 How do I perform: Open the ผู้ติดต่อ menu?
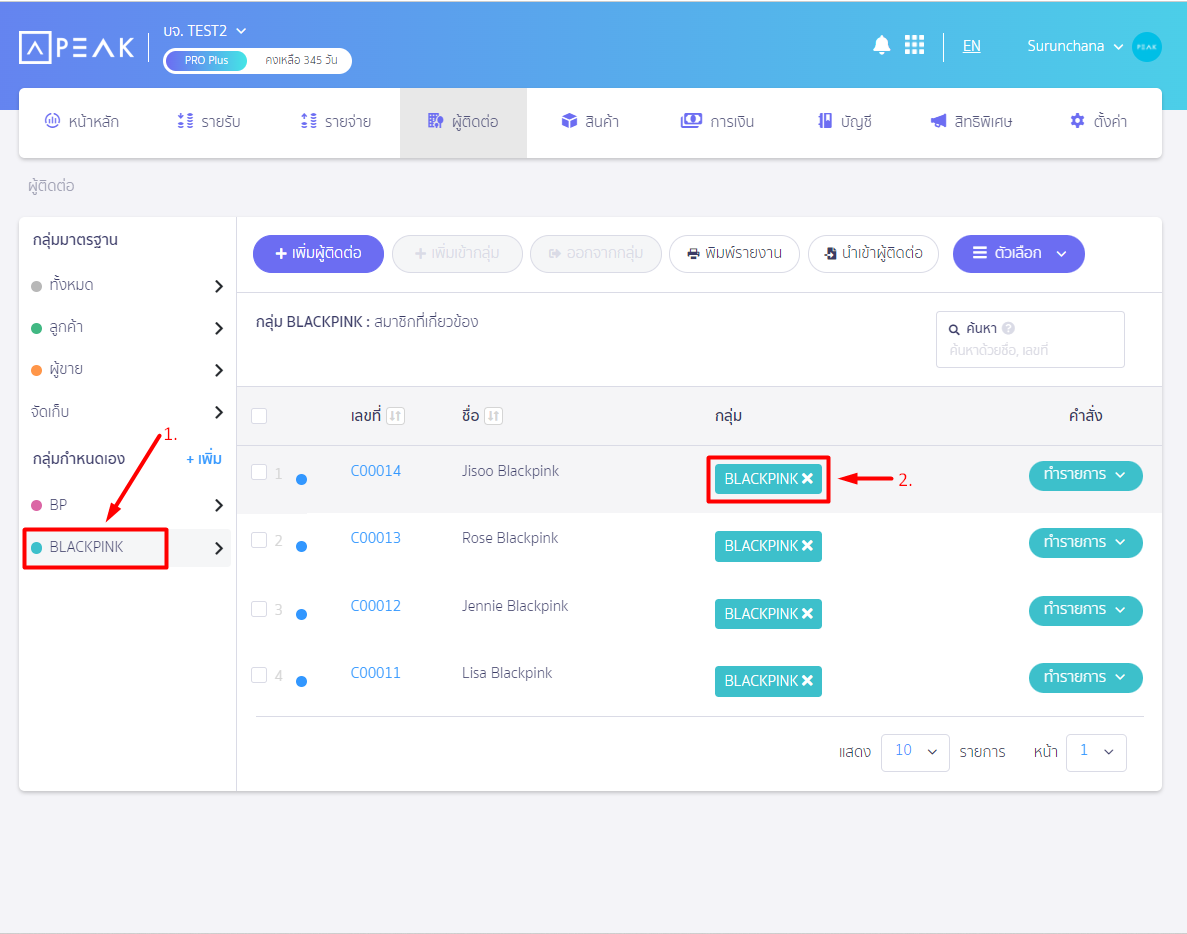click(463, 122)
